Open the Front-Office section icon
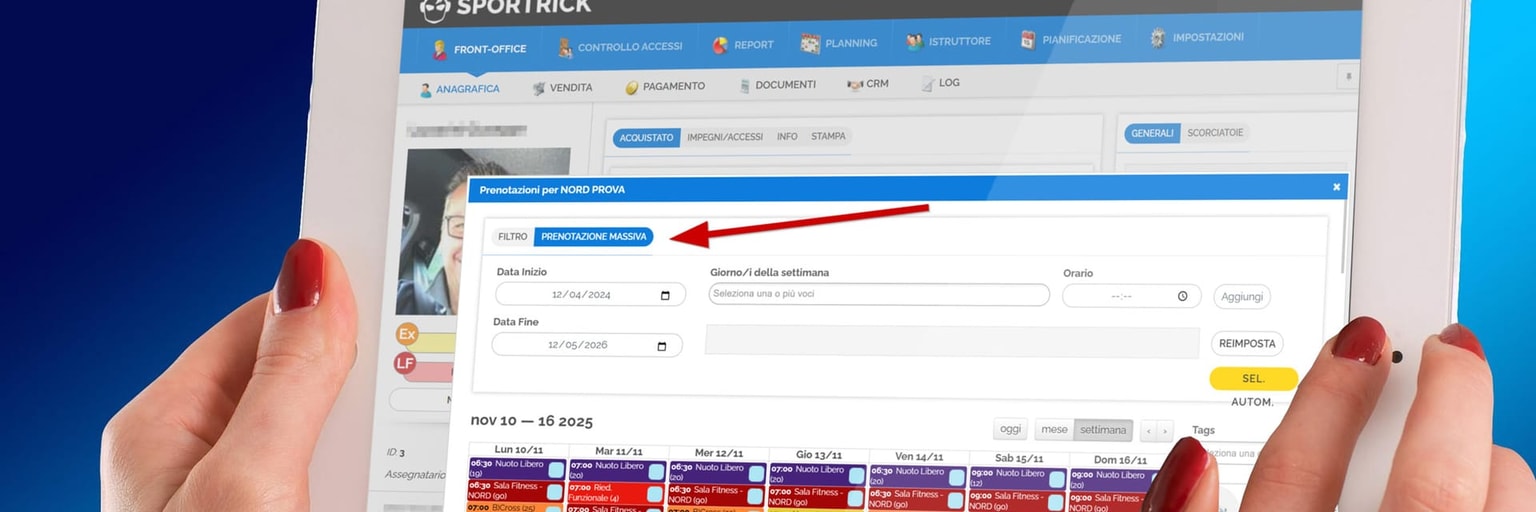Screen dimensions: 1536x512 pos(440,49)
